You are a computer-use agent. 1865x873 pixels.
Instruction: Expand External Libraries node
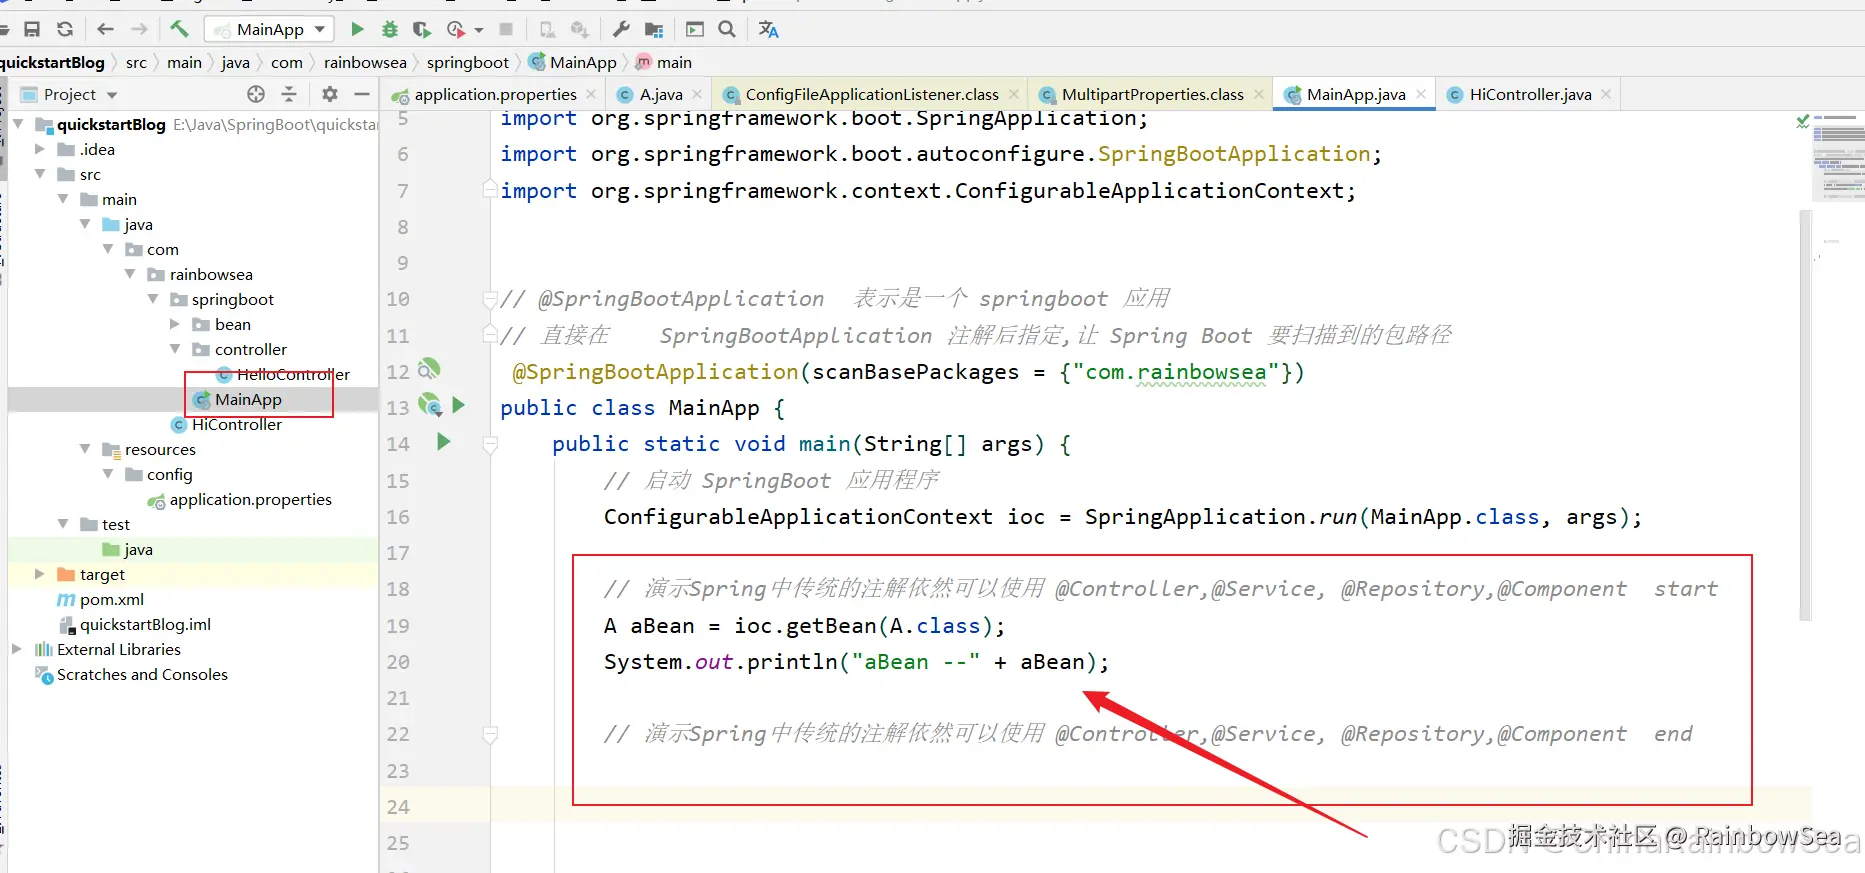click(17, 649)
